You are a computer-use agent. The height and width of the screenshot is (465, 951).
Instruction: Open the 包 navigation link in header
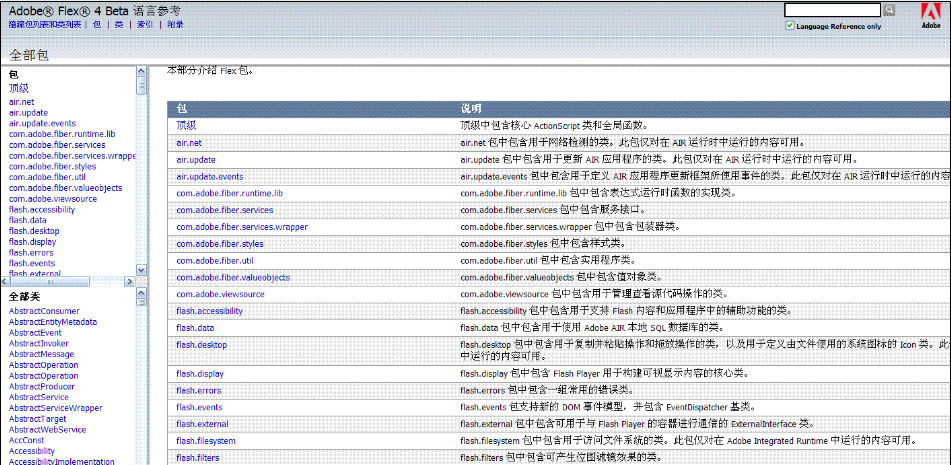coord(96,25)
